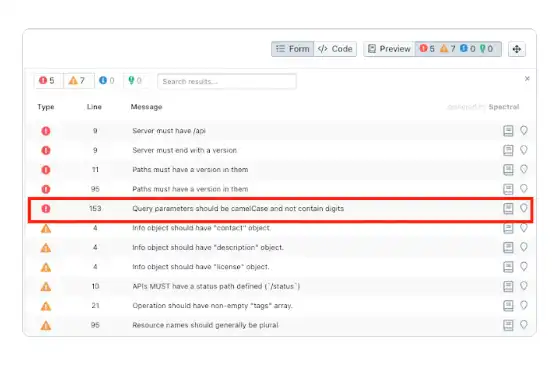Open docs icon for line 11 paths version row
The image size is (554, 382).
(508, 170)
